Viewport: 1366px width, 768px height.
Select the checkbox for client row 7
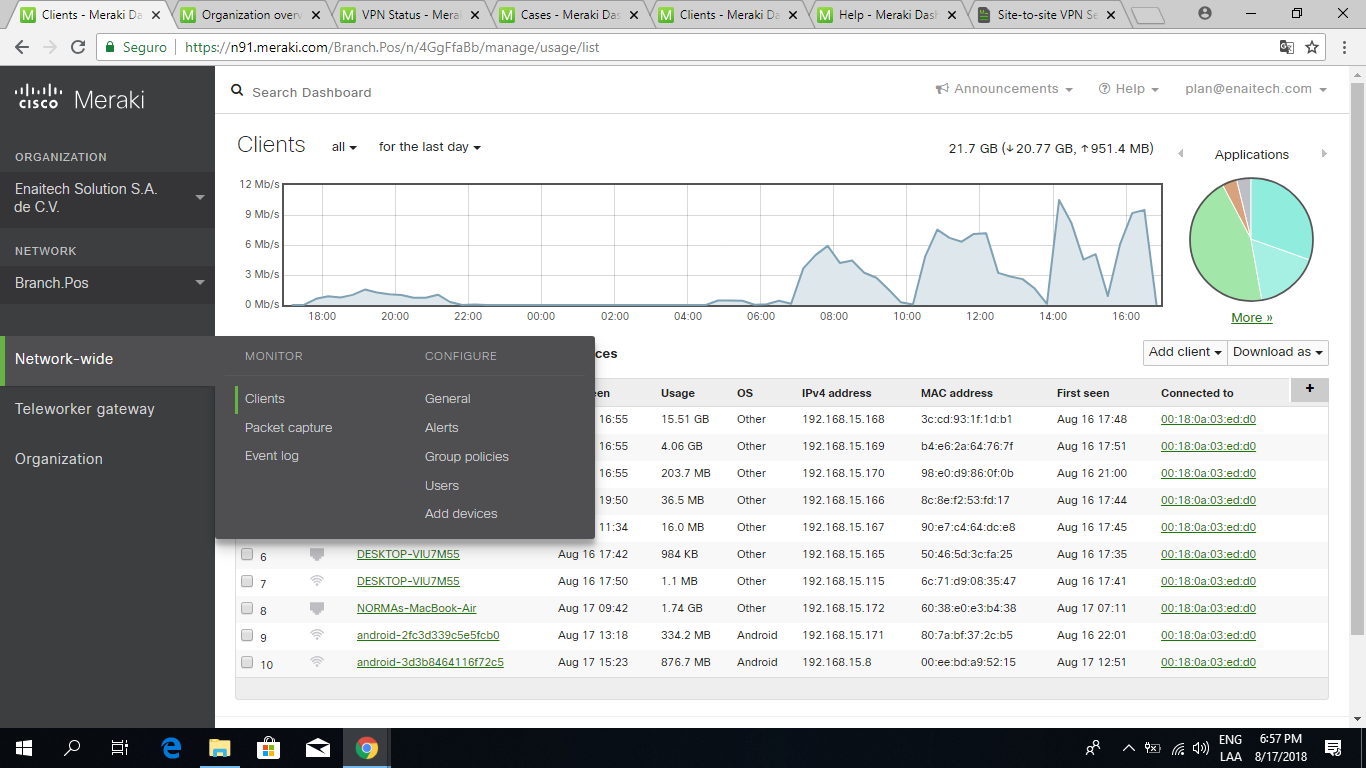[x=247, y=581]
